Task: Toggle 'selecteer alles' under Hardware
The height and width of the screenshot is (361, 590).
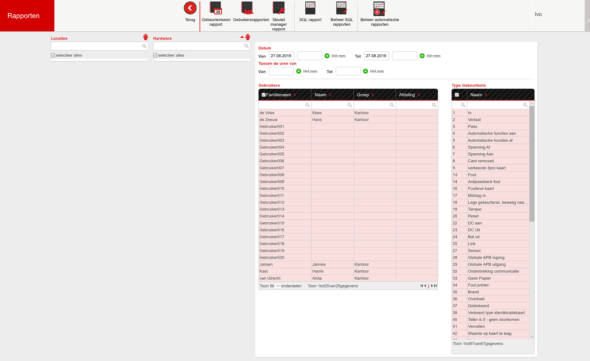Action: pos(155,55)
